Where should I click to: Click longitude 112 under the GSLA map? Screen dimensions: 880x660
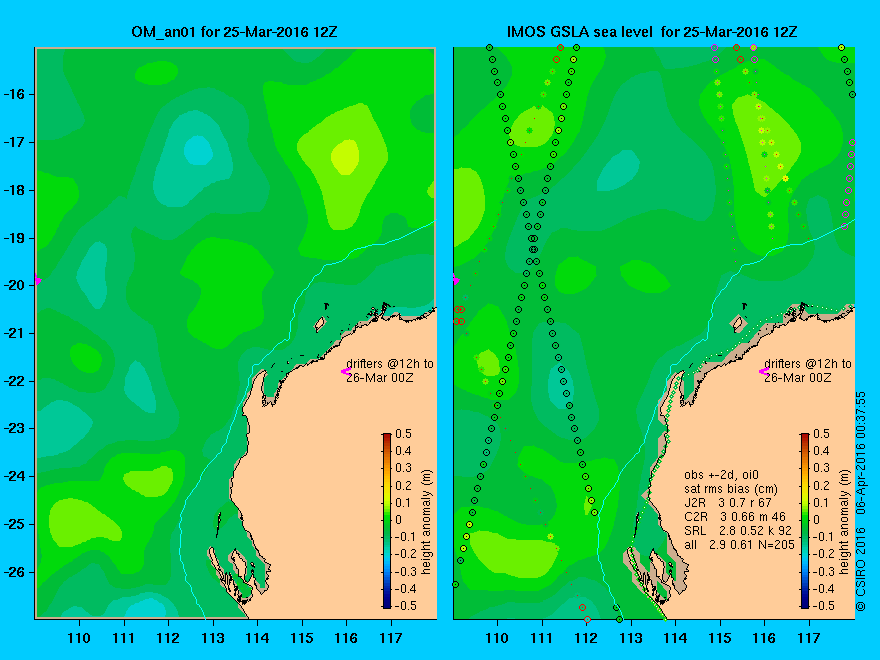pyautogui.click(x=586, y=638)
